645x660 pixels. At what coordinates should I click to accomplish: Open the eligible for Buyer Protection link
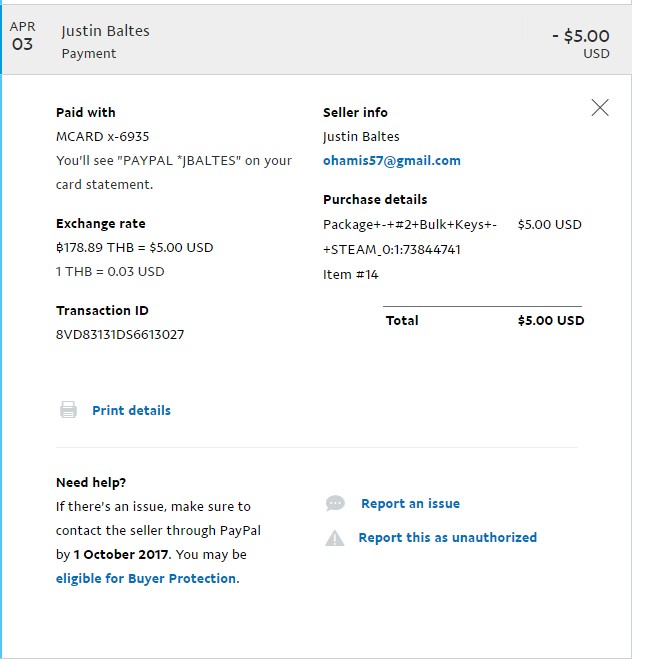[x=146, y=578]
